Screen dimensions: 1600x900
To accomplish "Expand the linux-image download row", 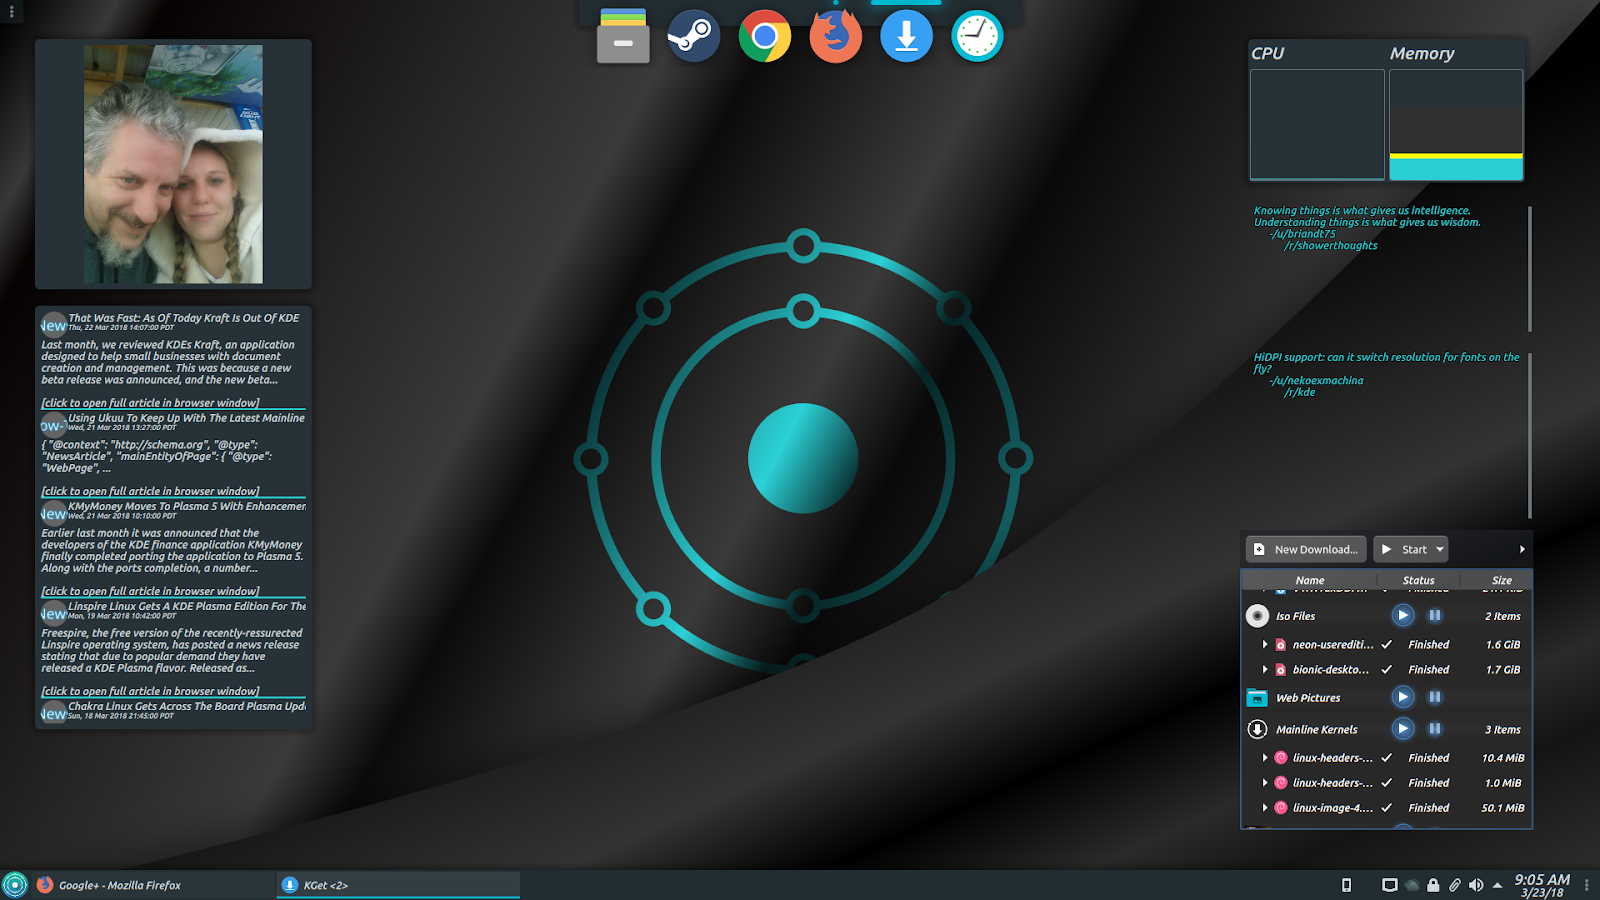I will click(1265, 808).
